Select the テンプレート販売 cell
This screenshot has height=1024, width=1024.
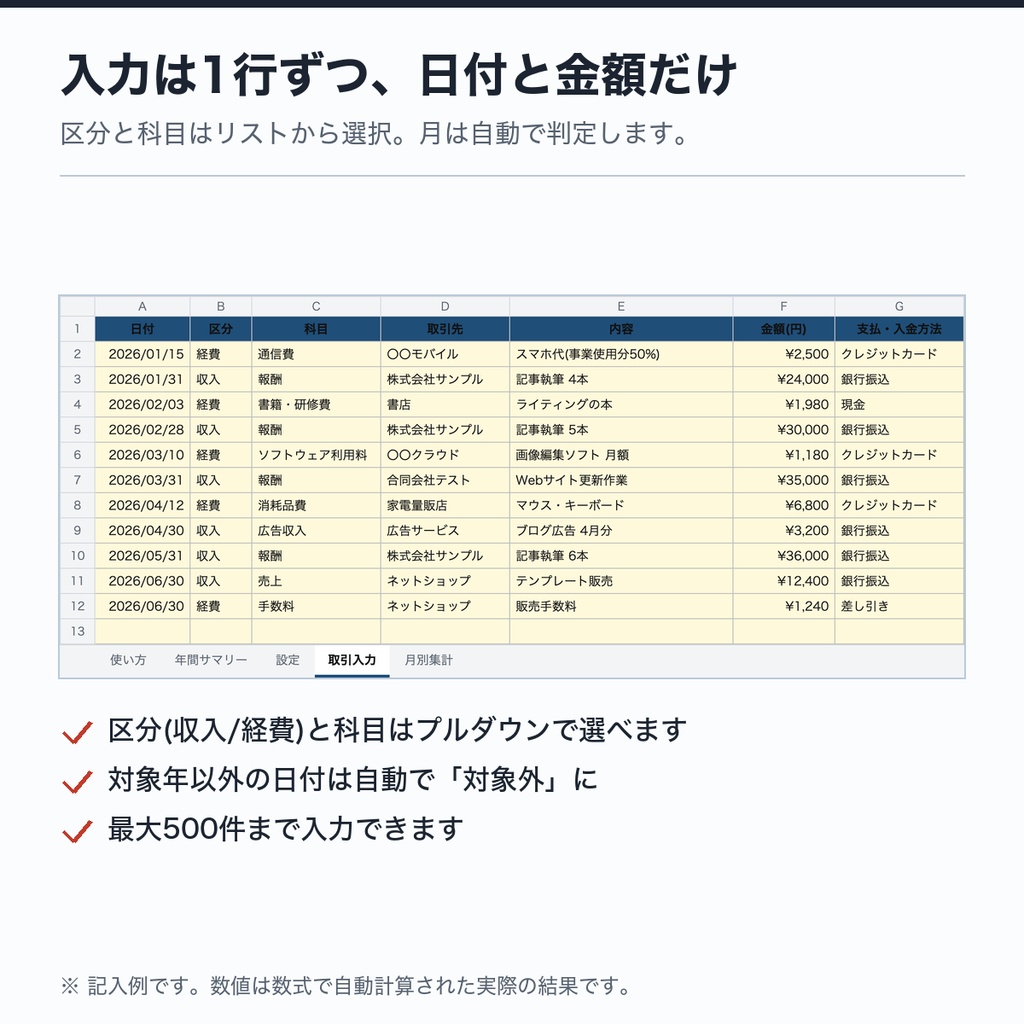(x=621, y=581)
